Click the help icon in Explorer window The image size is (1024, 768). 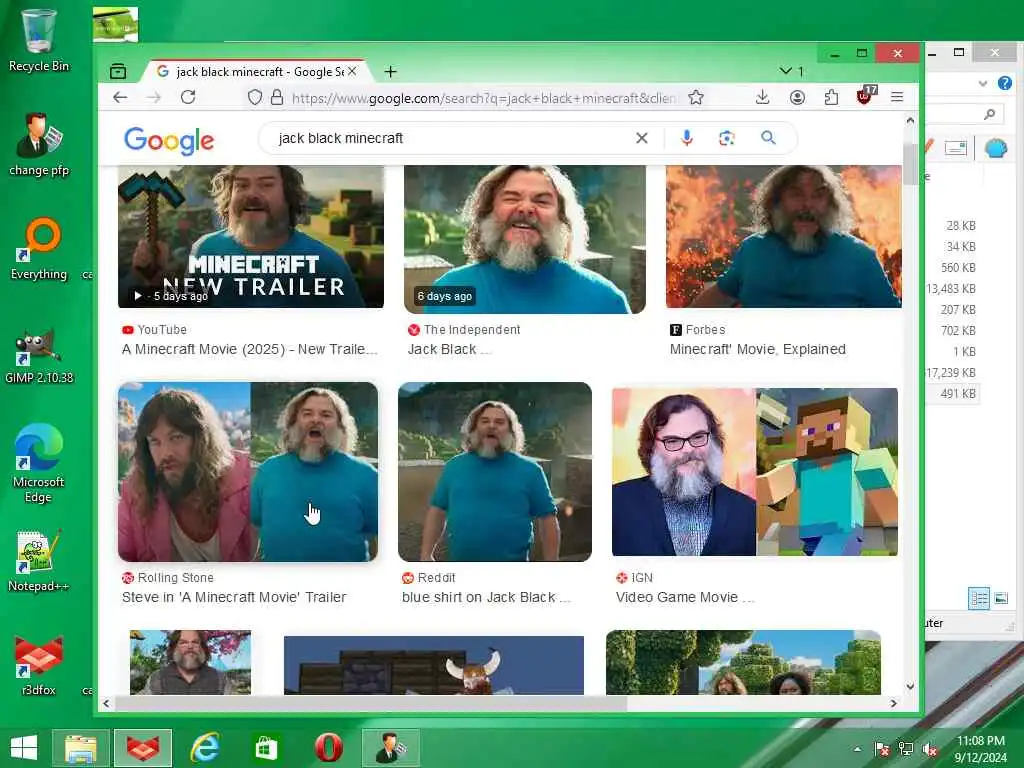[1005, 83]
